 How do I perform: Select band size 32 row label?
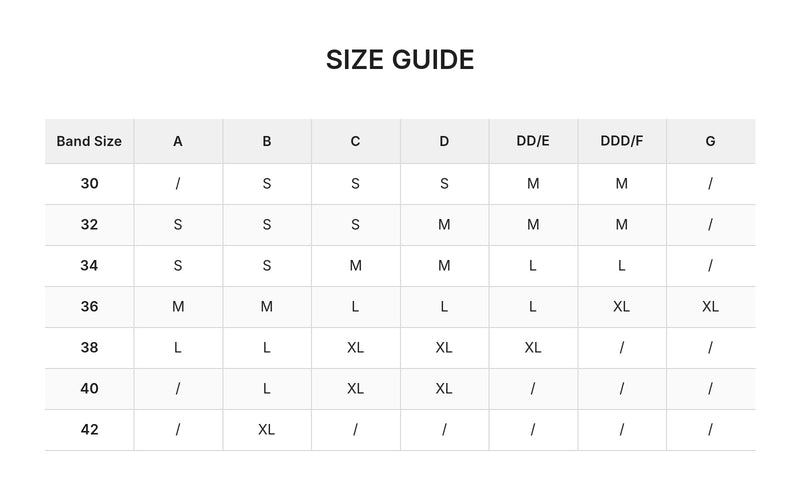pos(89,225)
